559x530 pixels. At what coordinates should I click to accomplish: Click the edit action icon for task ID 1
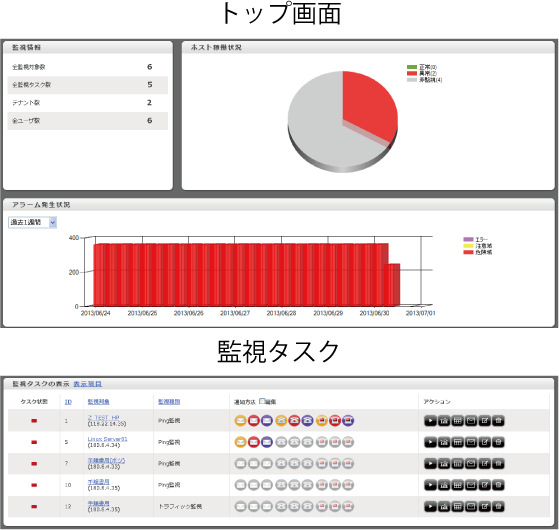484,421
